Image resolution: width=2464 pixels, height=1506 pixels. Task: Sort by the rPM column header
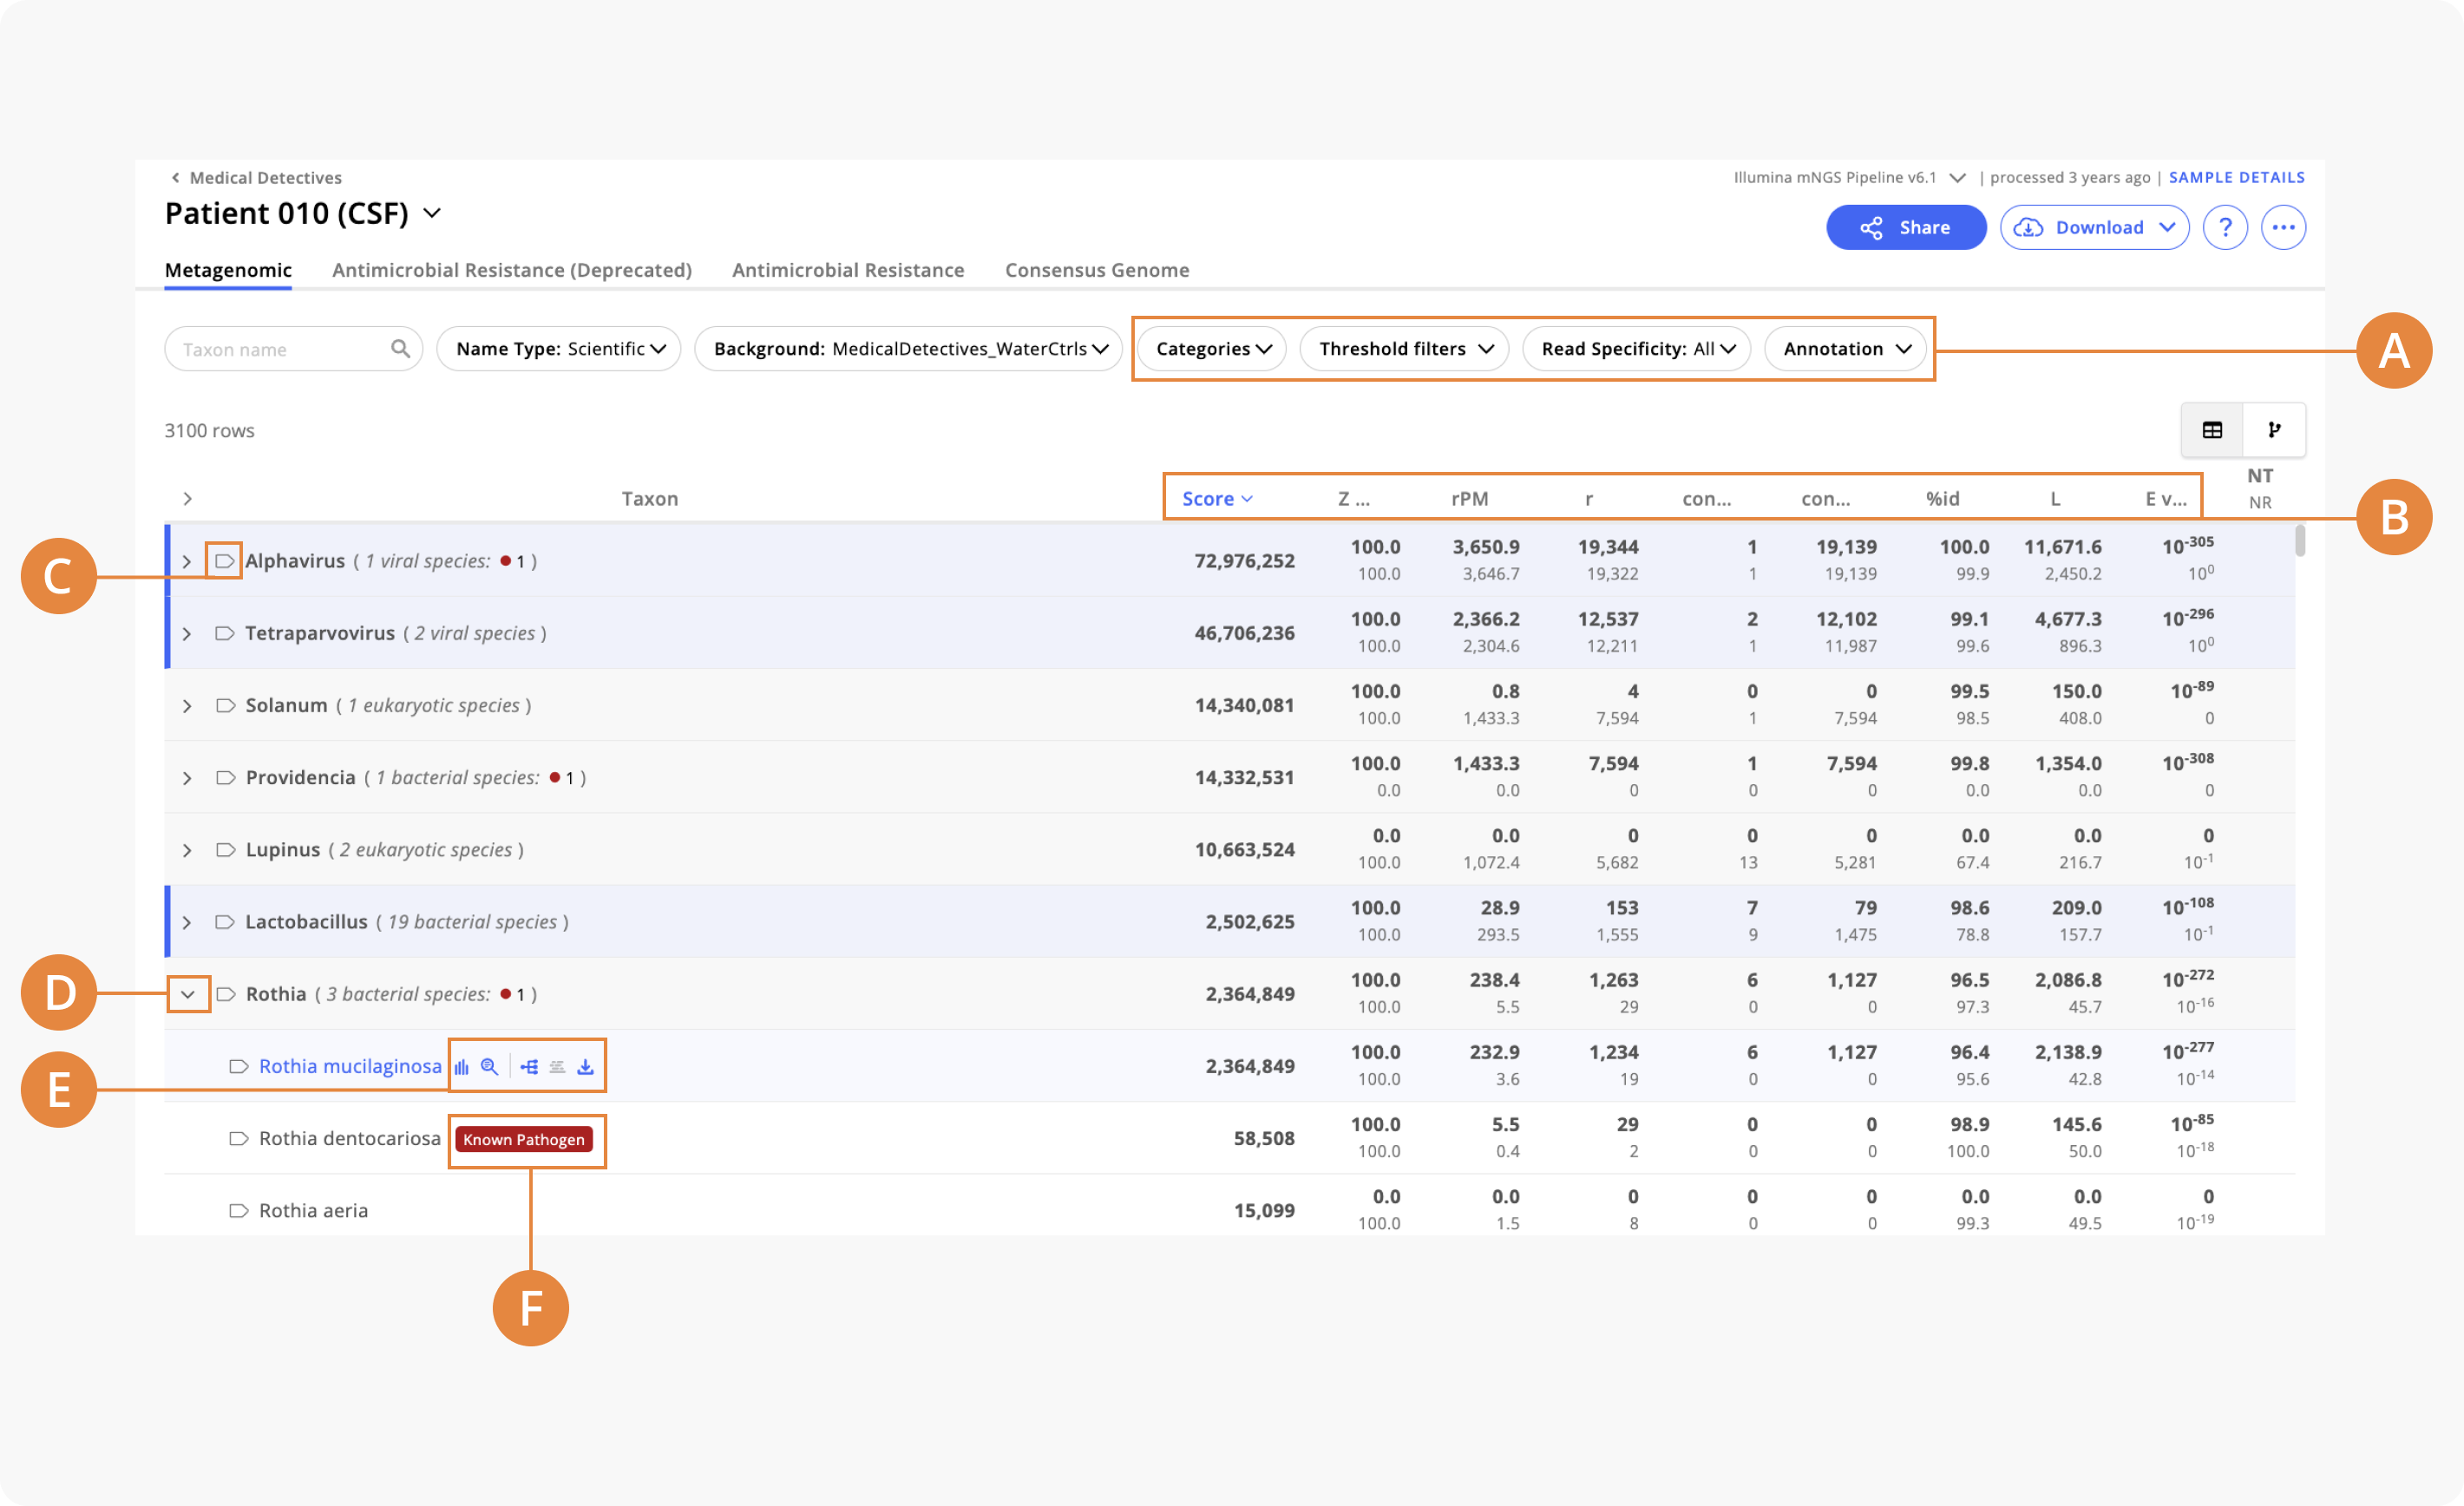coord(1470,498)
